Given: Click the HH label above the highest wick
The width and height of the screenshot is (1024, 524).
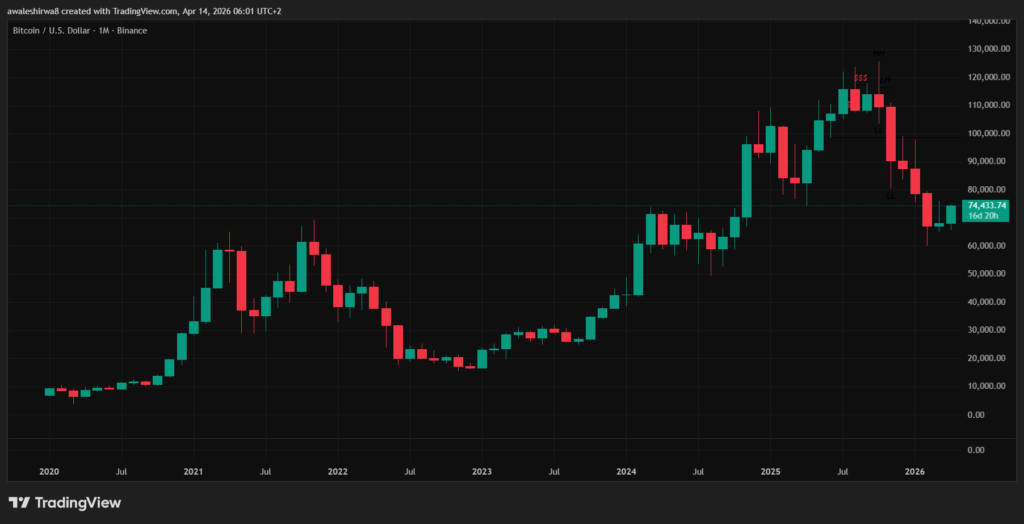Looking at the screenshot, I should (x=878, y=53).
